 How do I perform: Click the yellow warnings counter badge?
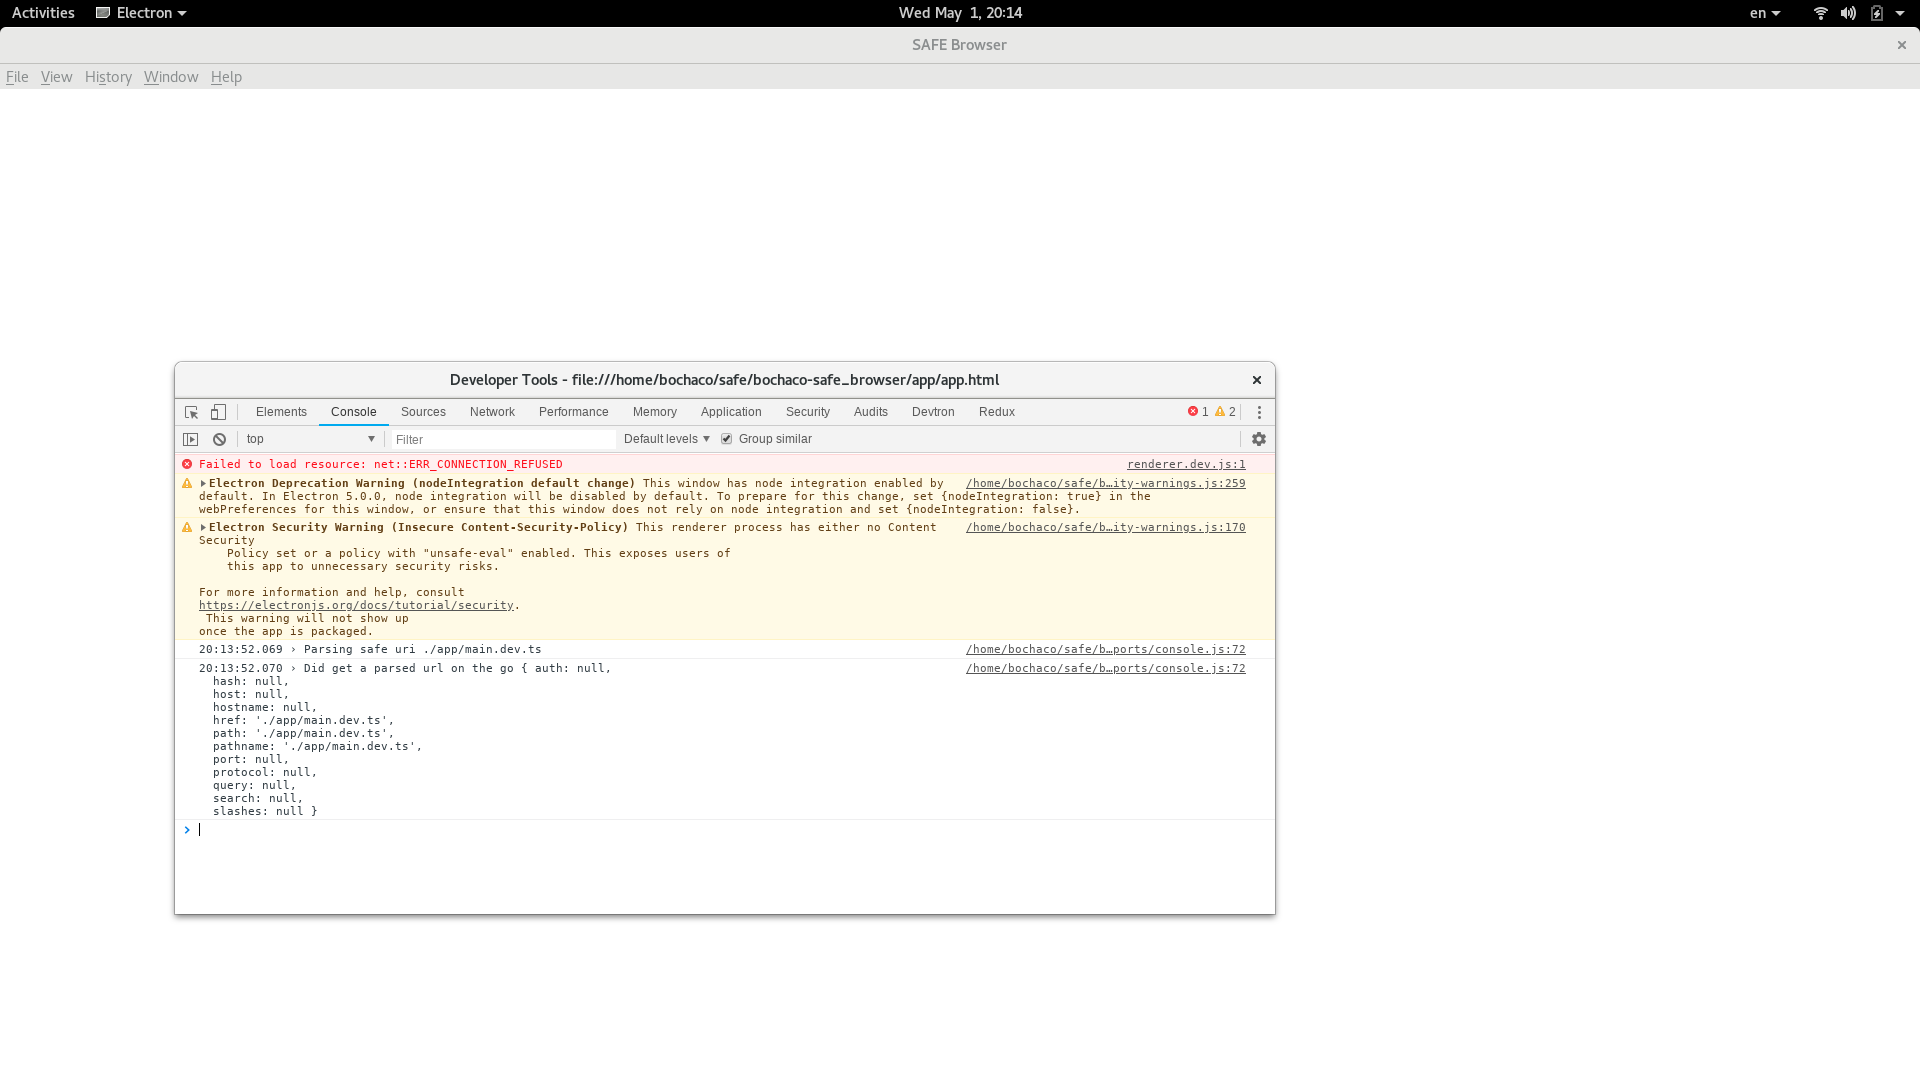tap(1226, 411)
